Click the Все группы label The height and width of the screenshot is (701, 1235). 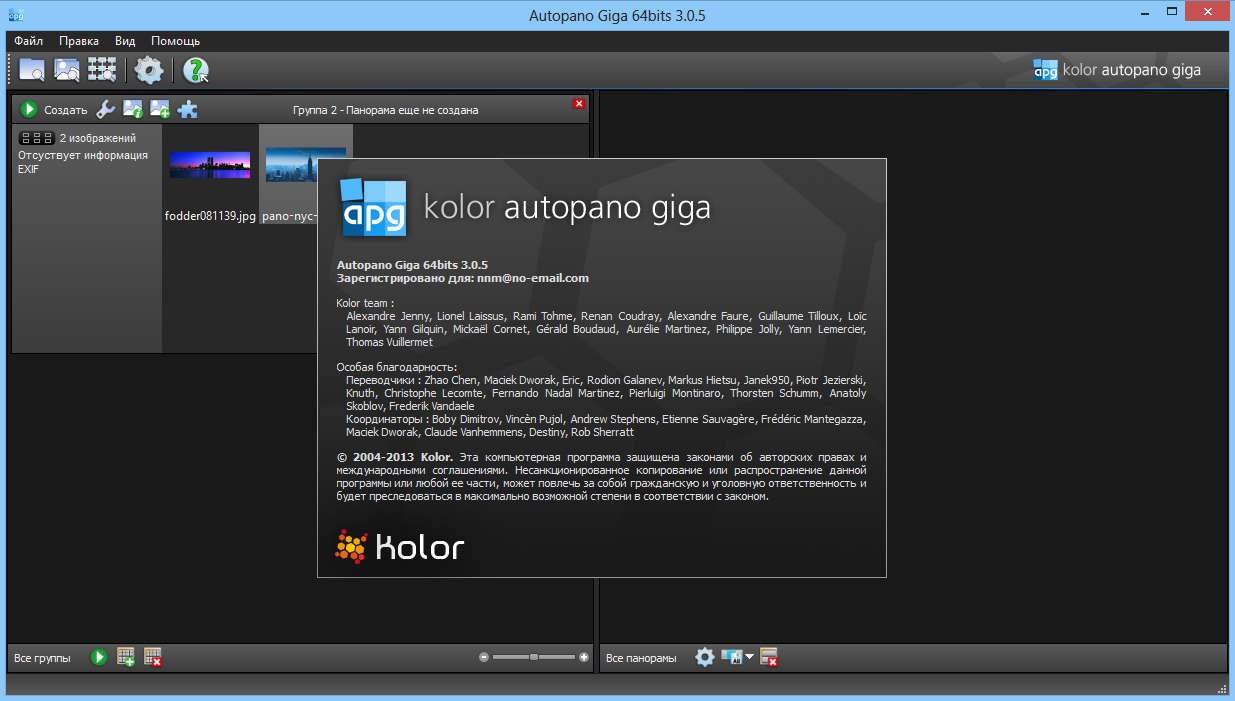click(x=42, y=658)
